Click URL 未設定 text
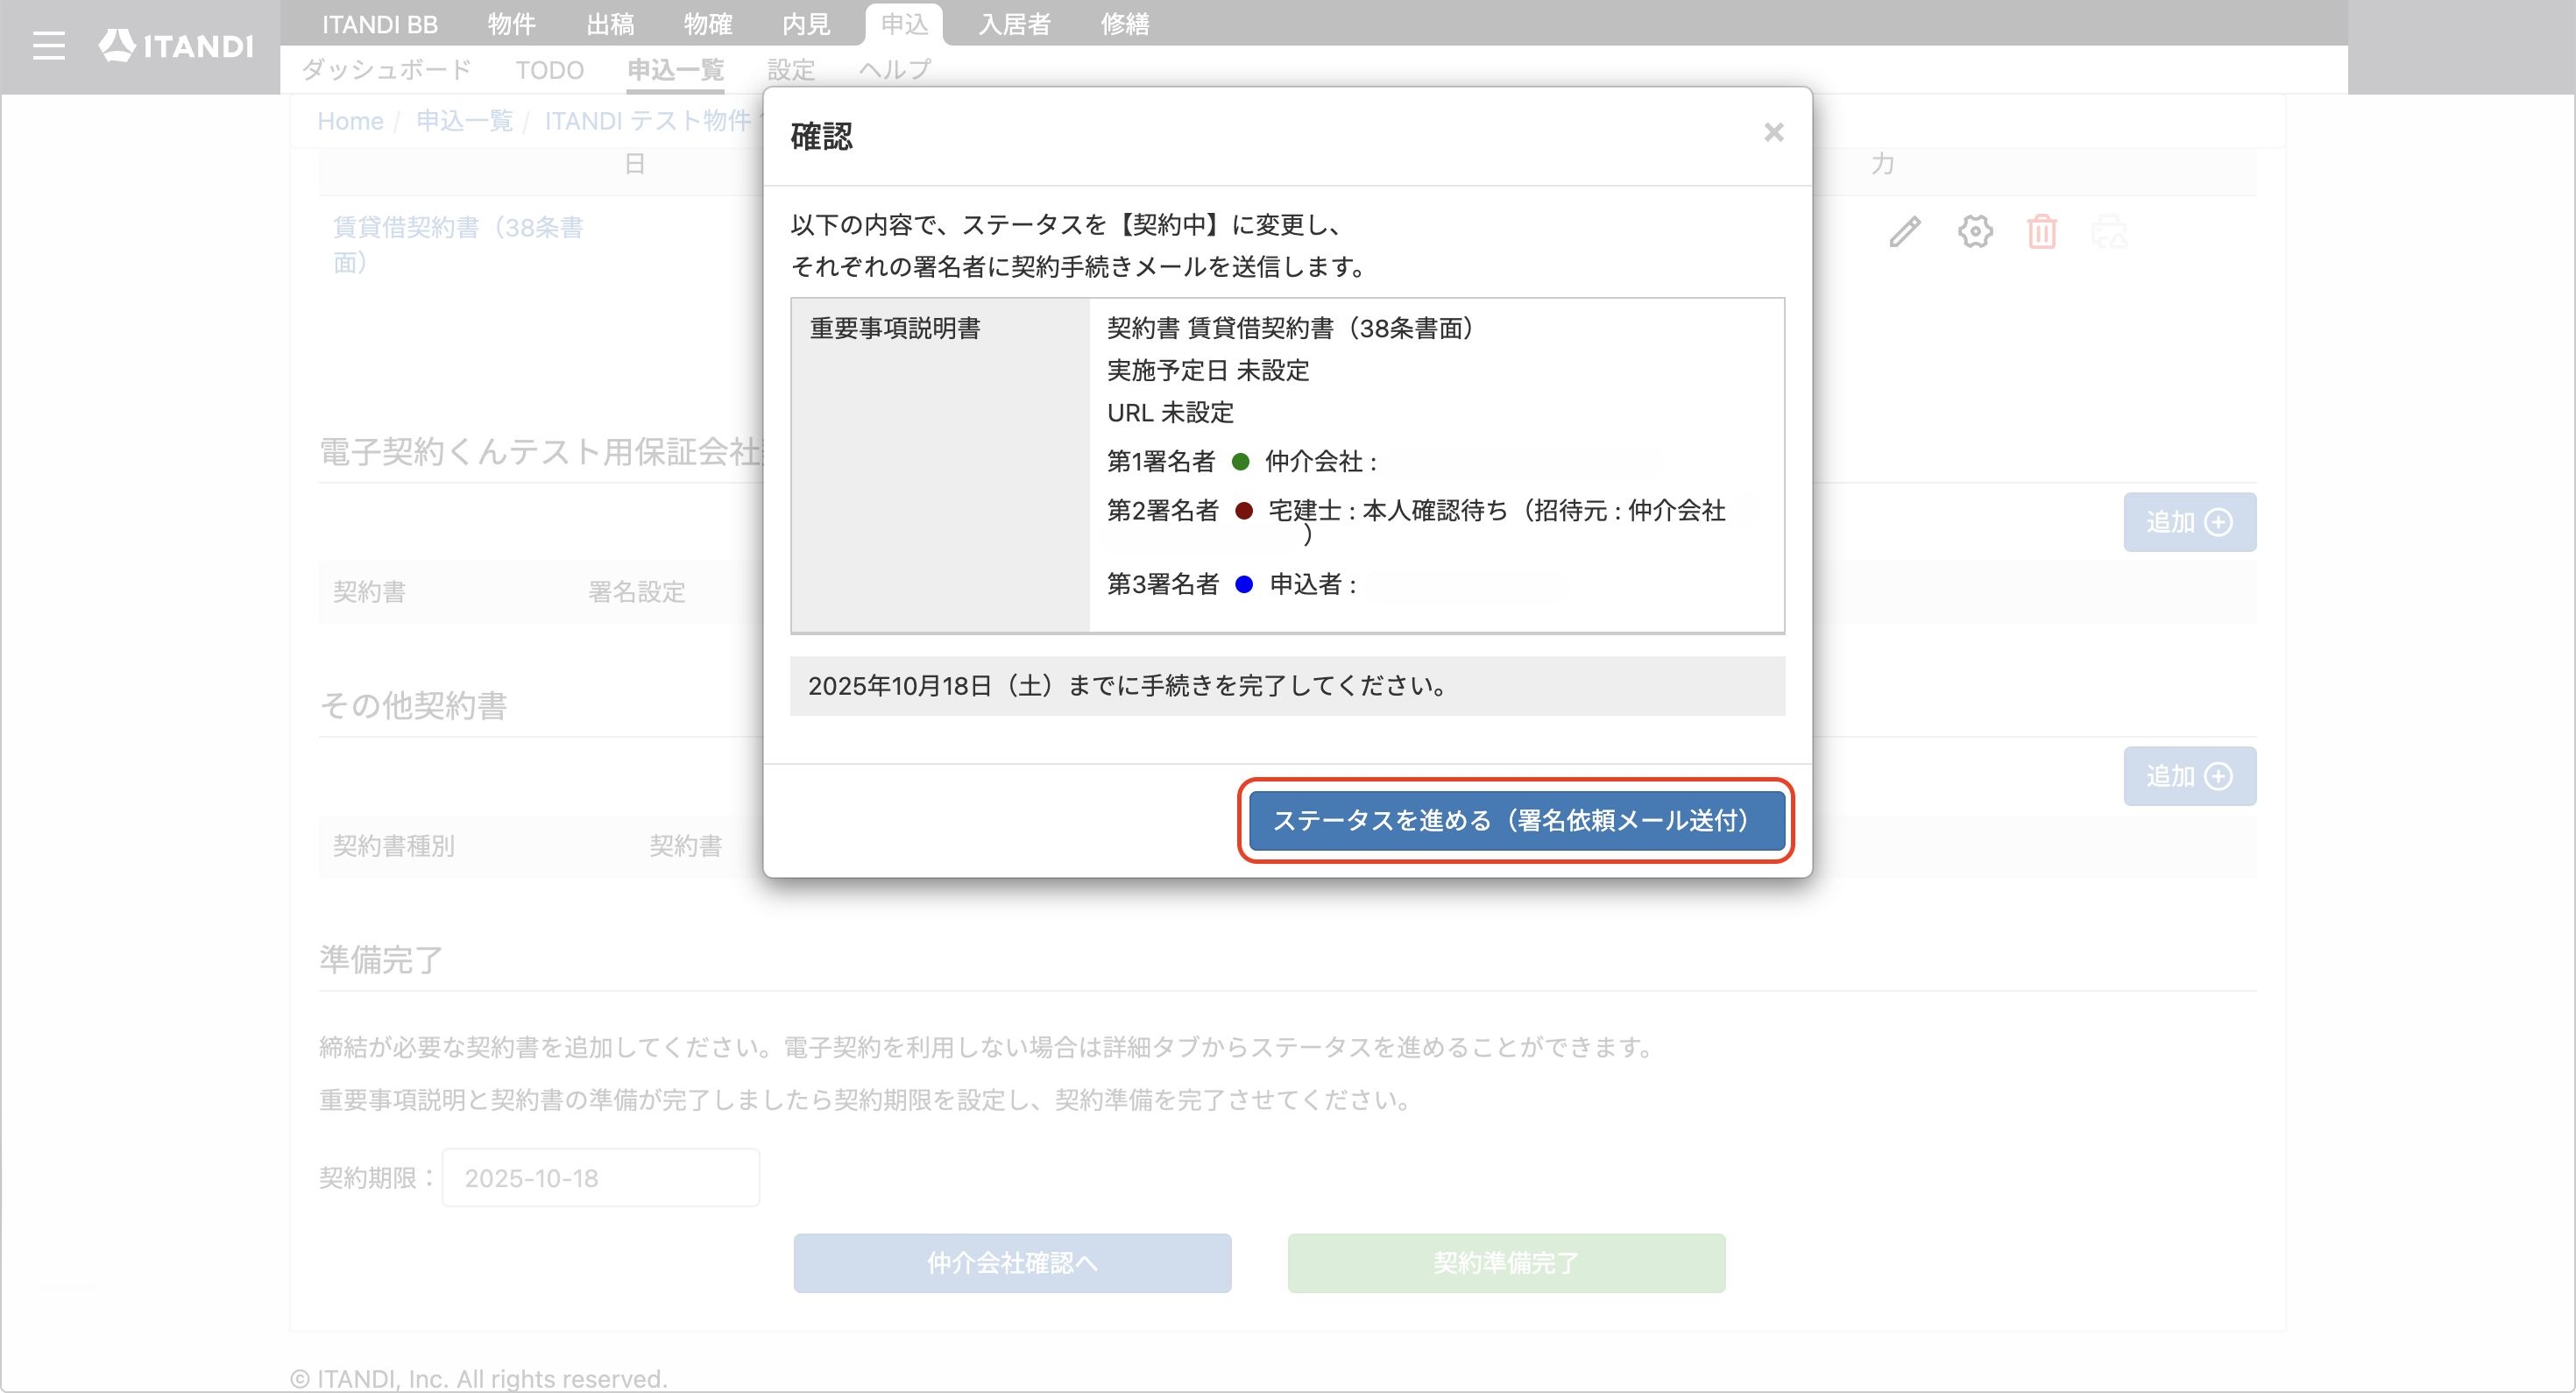 [1170, 412]
